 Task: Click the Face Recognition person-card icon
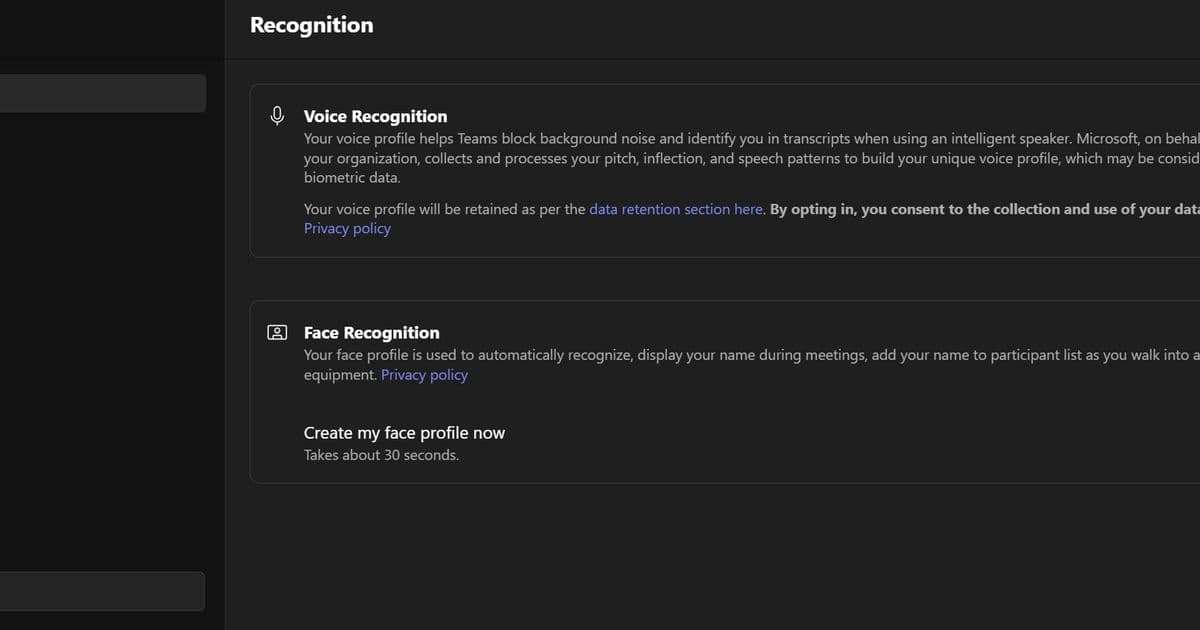pyautogui.click(x=278, y=332)
